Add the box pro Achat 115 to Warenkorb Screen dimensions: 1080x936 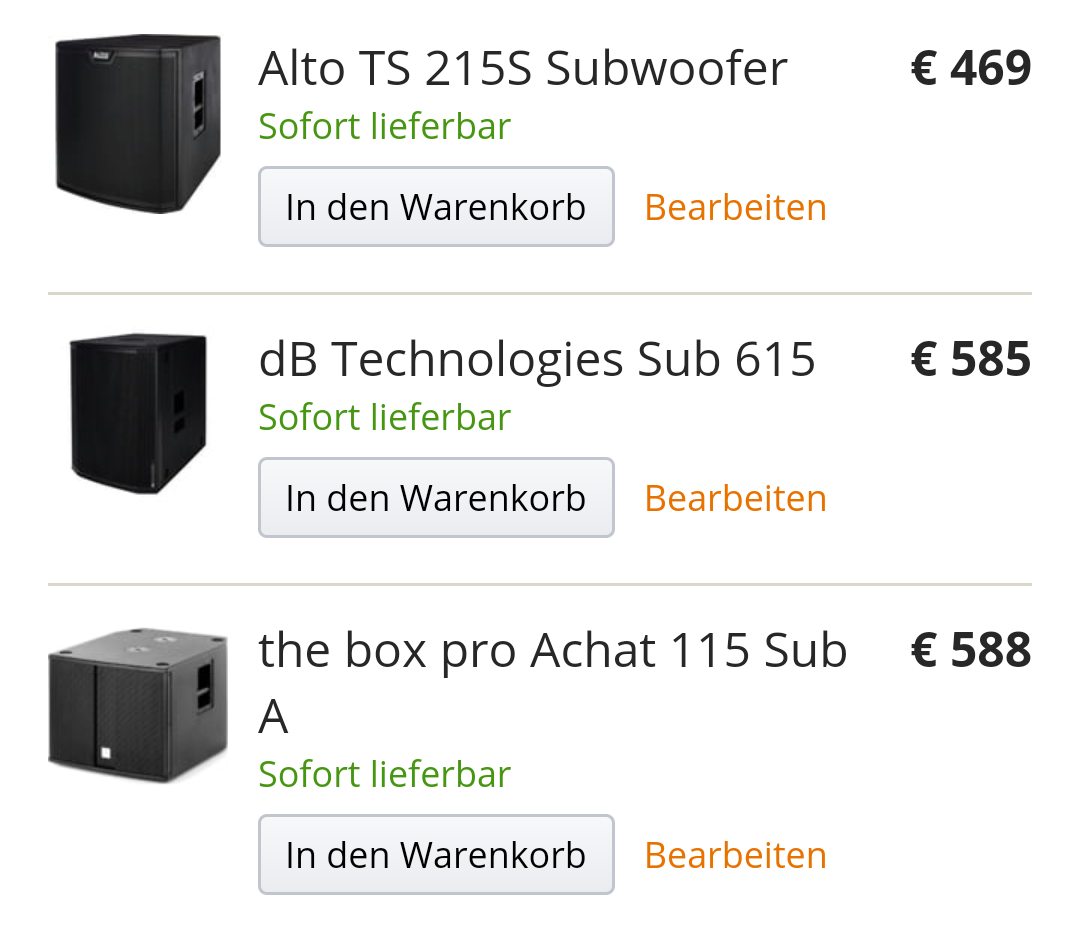[436, 855]
